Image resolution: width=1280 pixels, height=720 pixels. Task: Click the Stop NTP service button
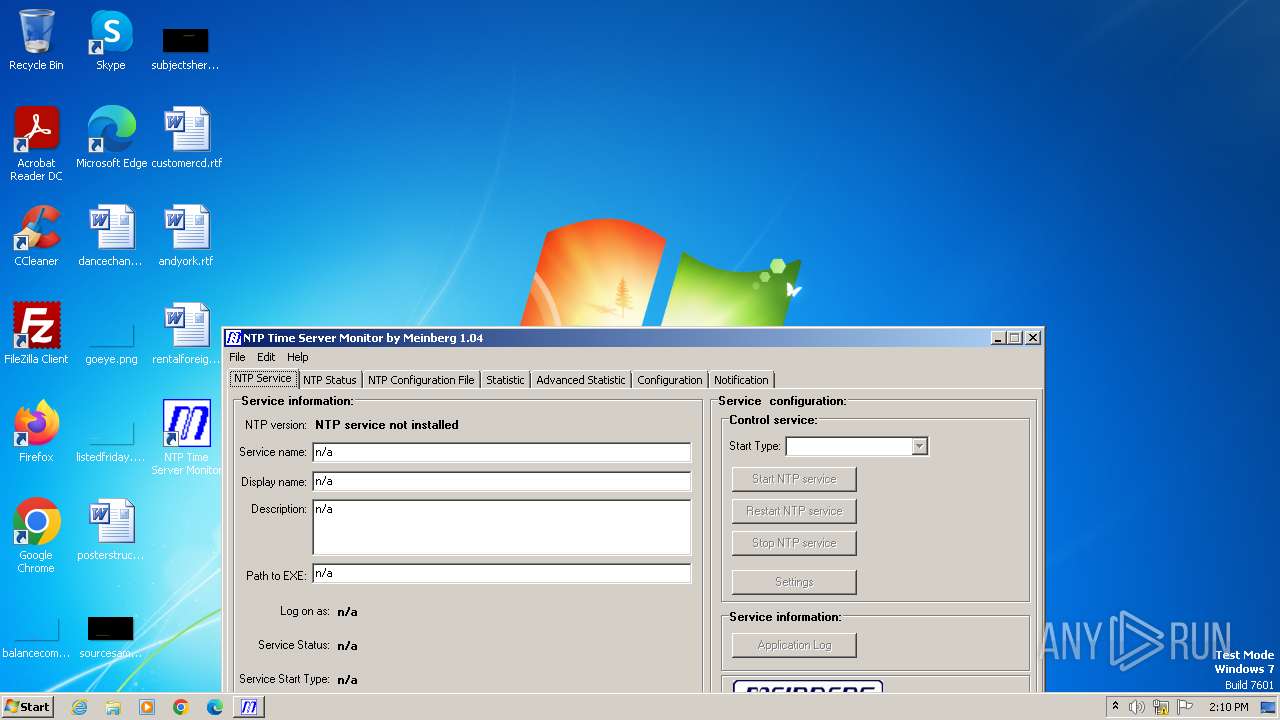[794, 543]
